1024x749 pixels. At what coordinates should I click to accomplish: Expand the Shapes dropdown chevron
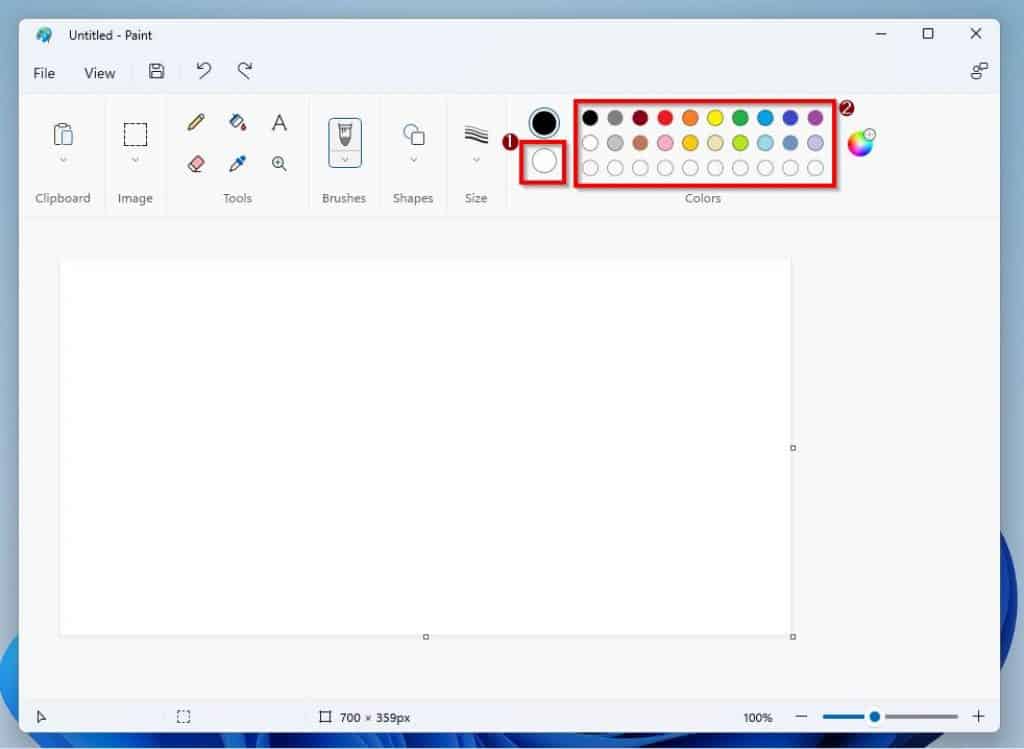point(413,159)
